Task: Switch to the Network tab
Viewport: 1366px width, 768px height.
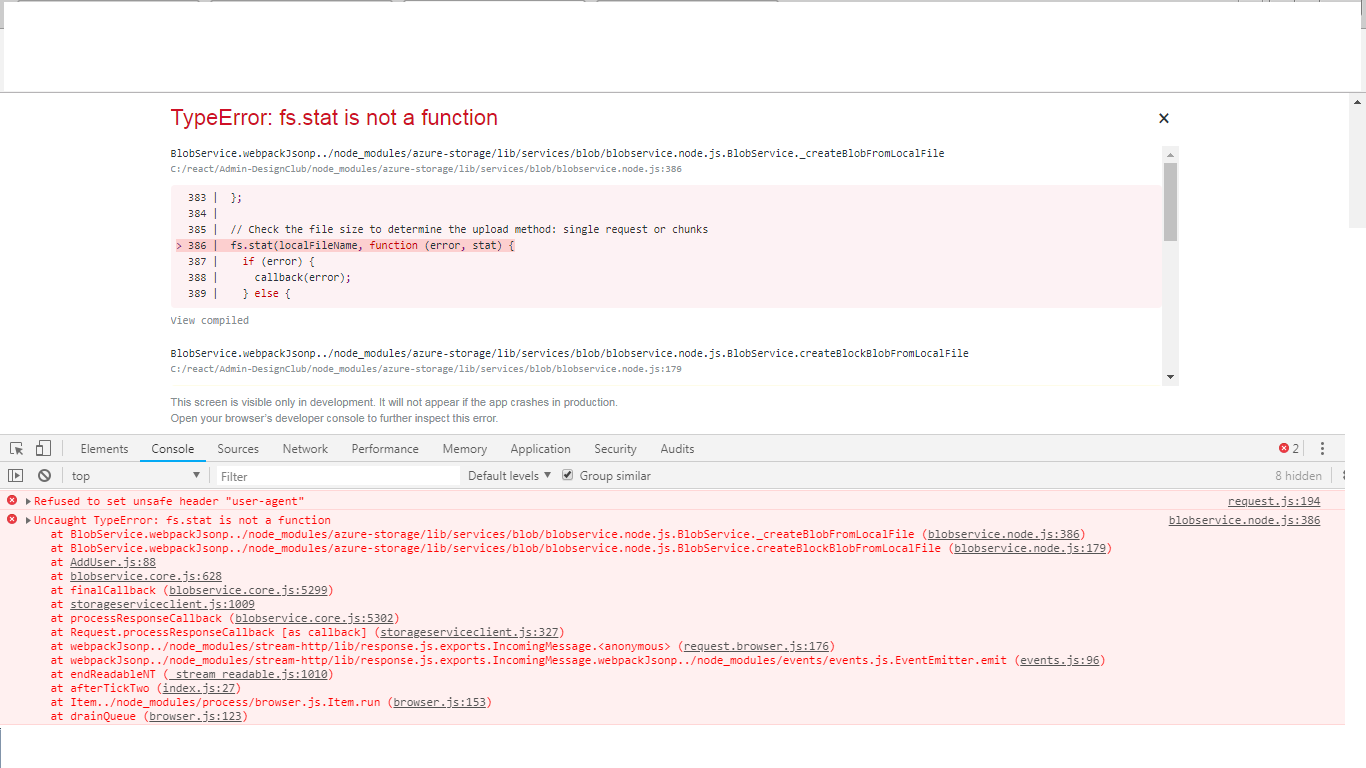Action: (305, 448)
